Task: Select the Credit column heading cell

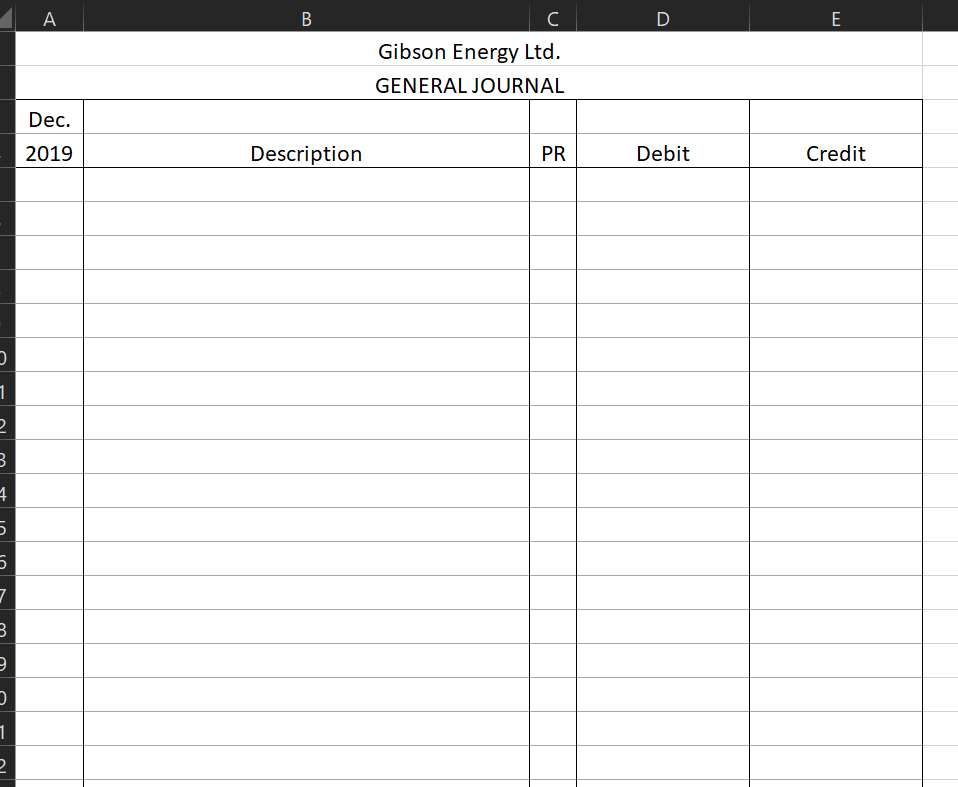Action: 835,153
